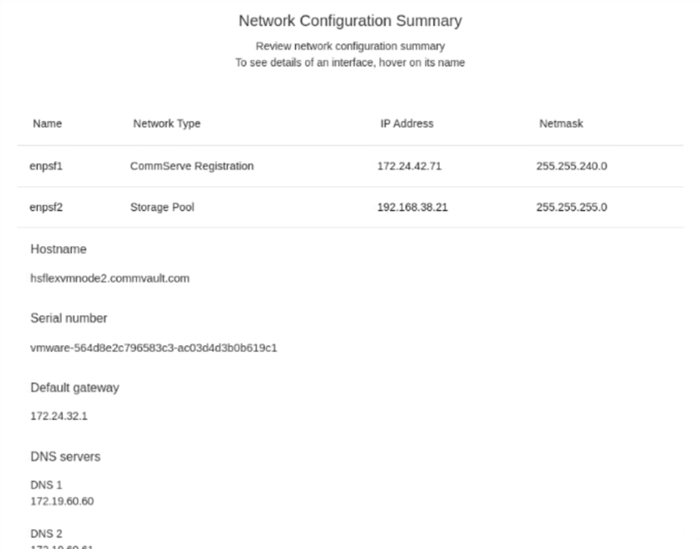Click the Storage Pool network type cell

[162, 208]
